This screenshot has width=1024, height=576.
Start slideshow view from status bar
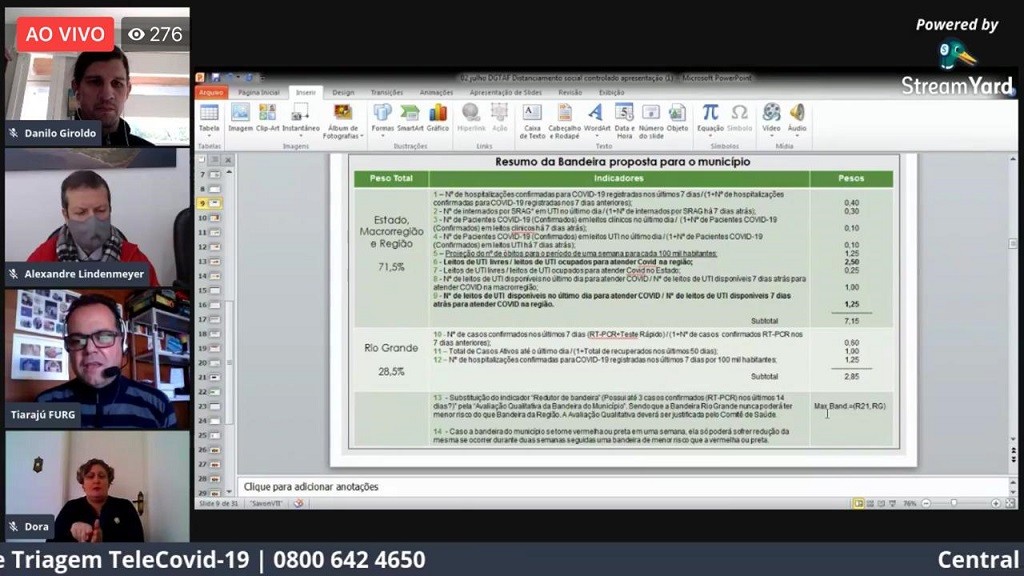coord(891,503)
